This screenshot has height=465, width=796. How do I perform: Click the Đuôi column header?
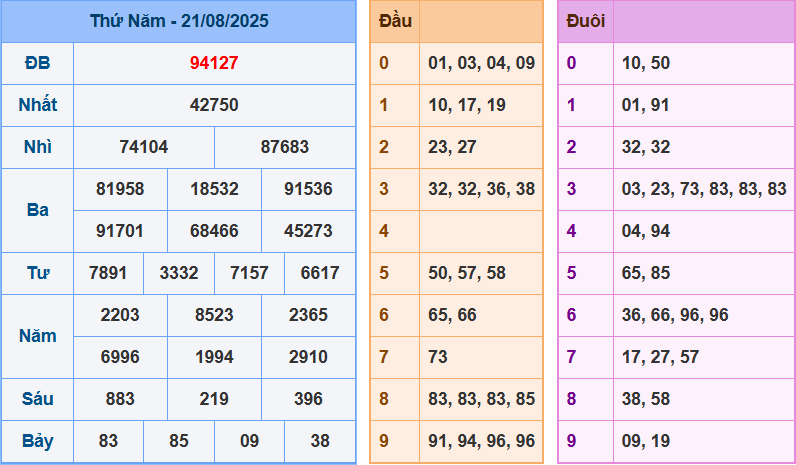(x=585, y=21)
